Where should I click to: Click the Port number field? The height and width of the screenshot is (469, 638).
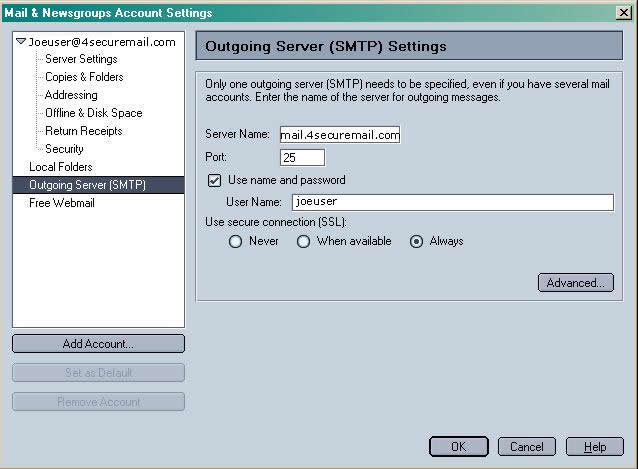302,157
